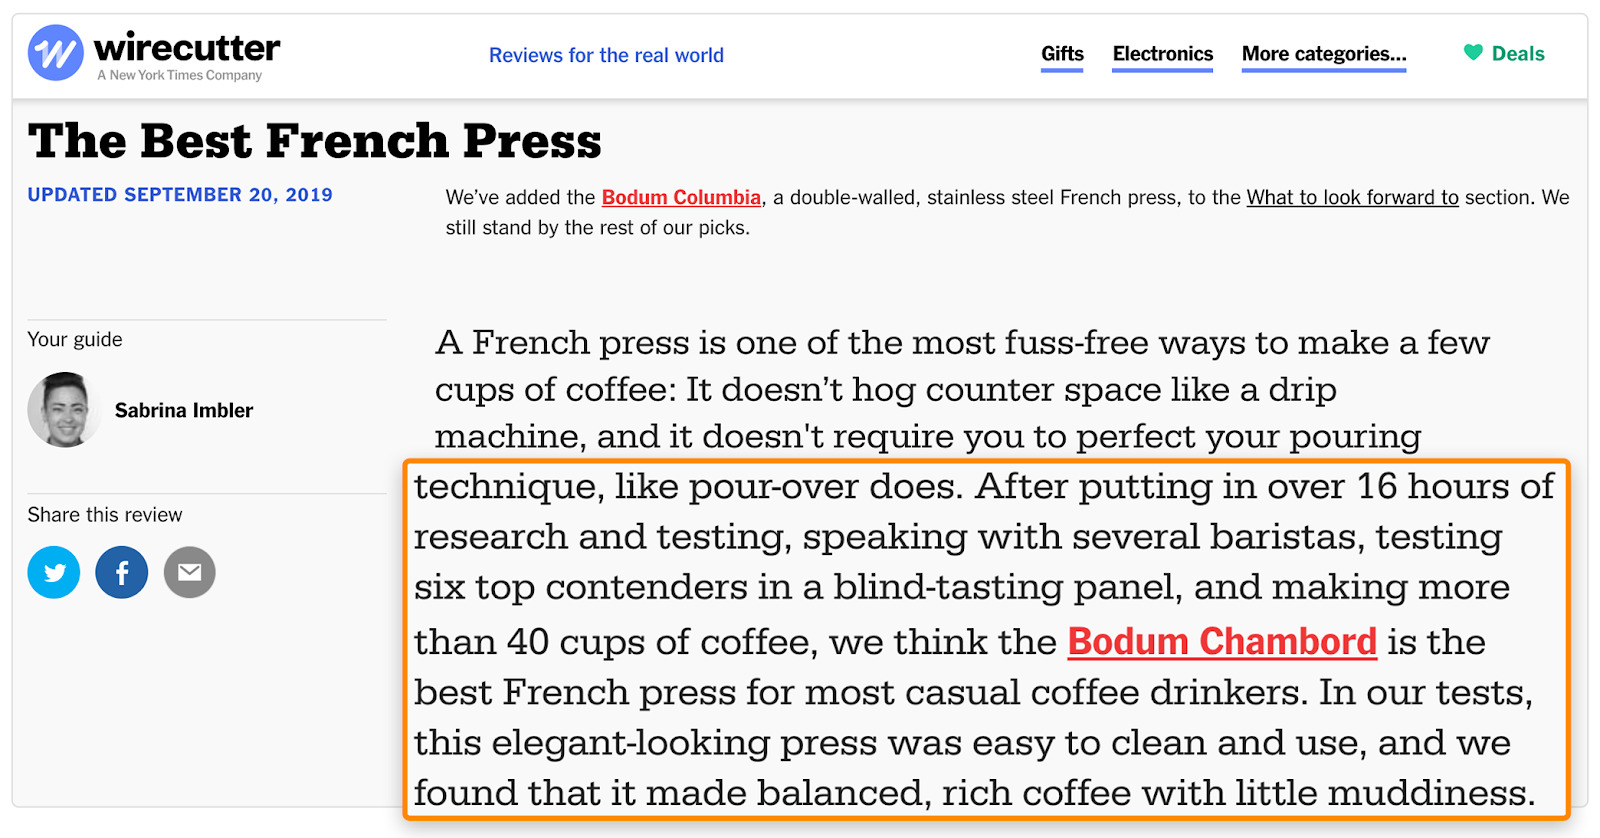Jump to What to look forward to section
The width and height of the screenshot is (1600, 838).
tap(1352, 198)
